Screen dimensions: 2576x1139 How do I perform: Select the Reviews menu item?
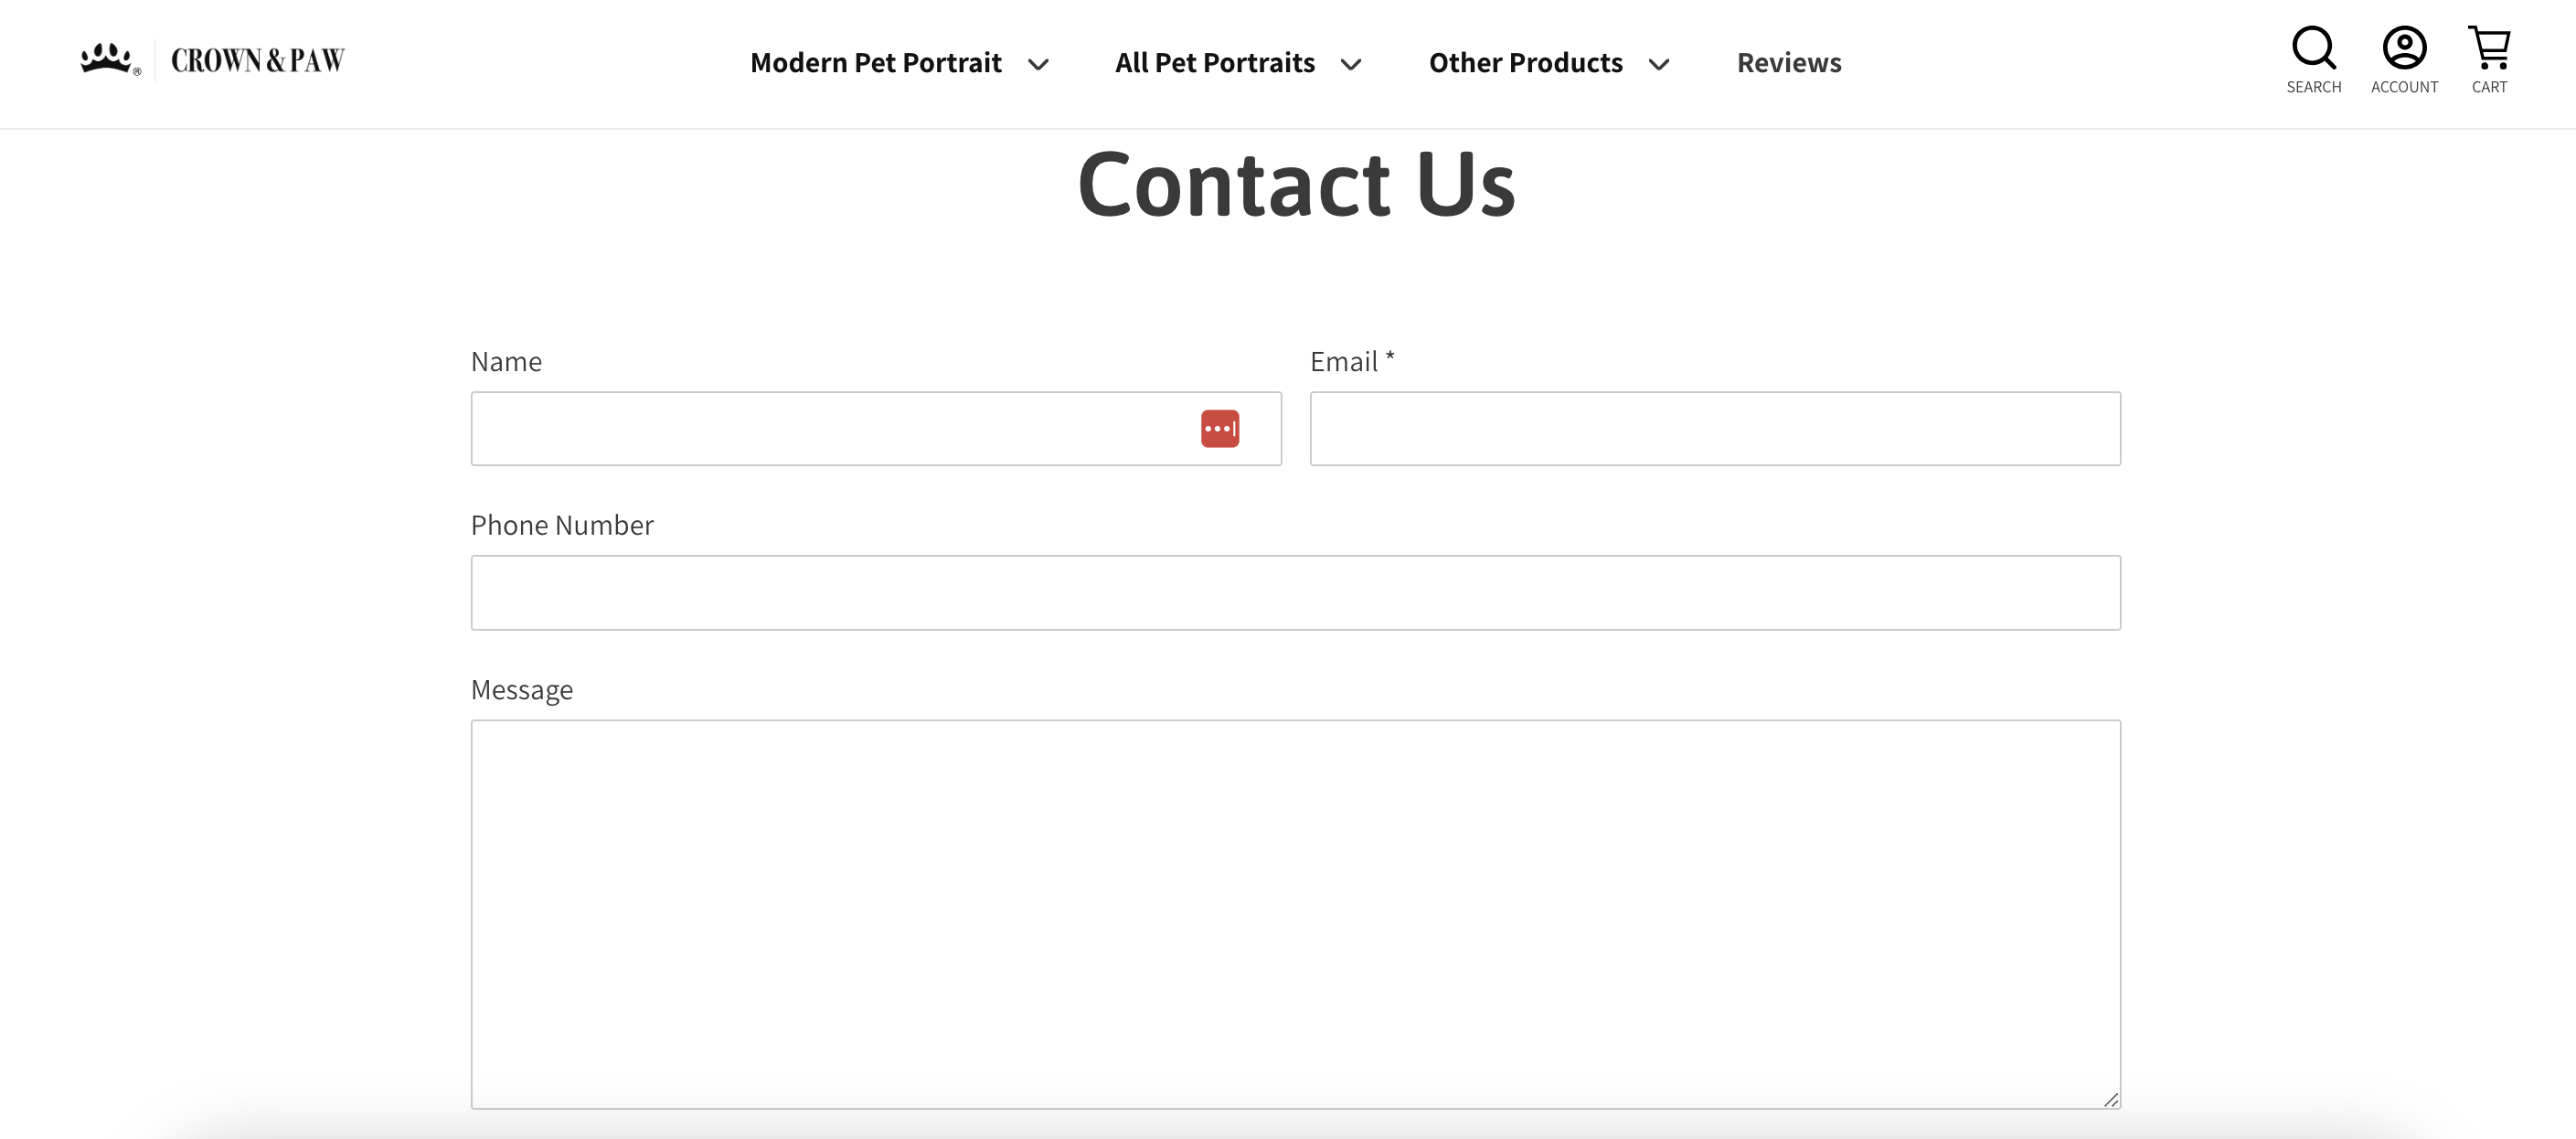click(1787, 61)
